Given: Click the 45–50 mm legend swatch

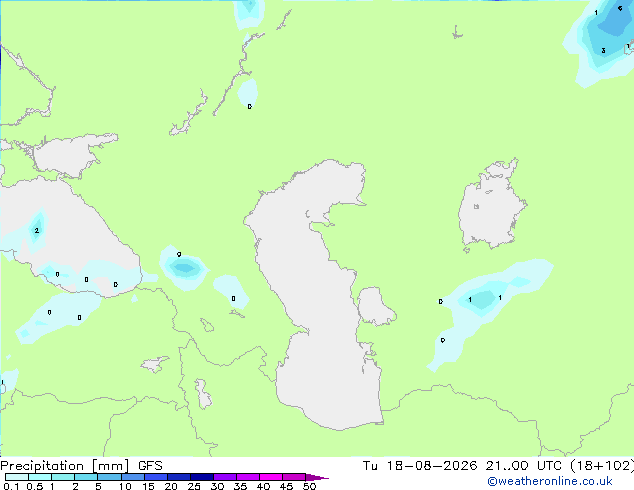Looking at the screenshot, I should (294, 477).
